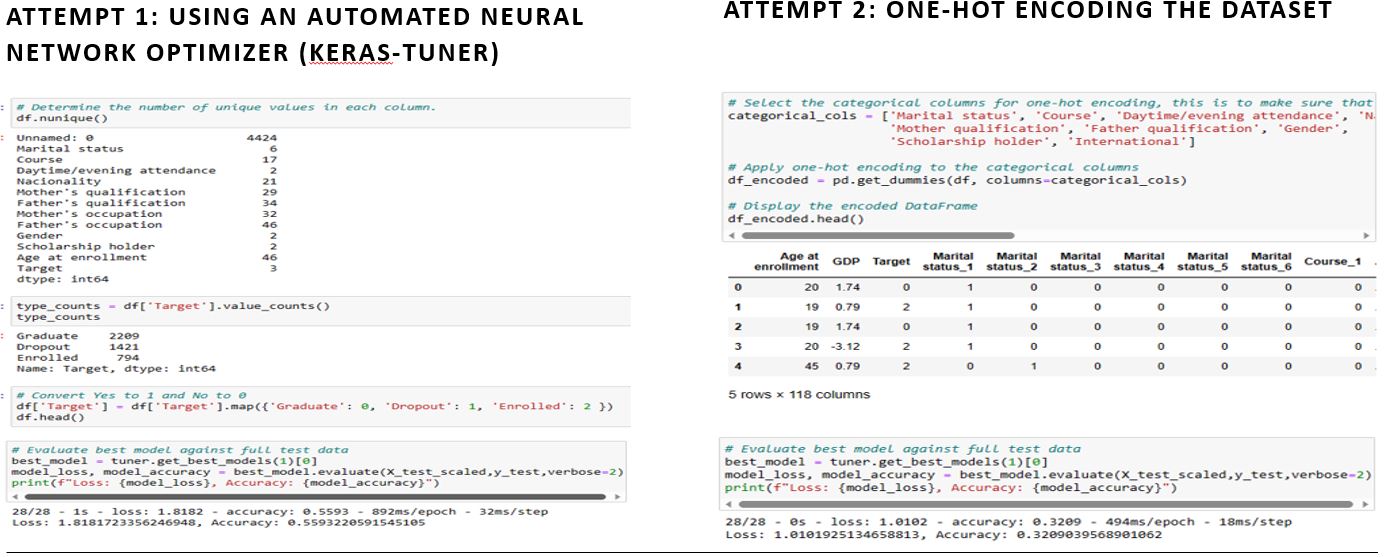This screenshot has width=1384, height=557.
Task: Select the 'Marital status_2' column header
Action: [x=1012, y=262]
